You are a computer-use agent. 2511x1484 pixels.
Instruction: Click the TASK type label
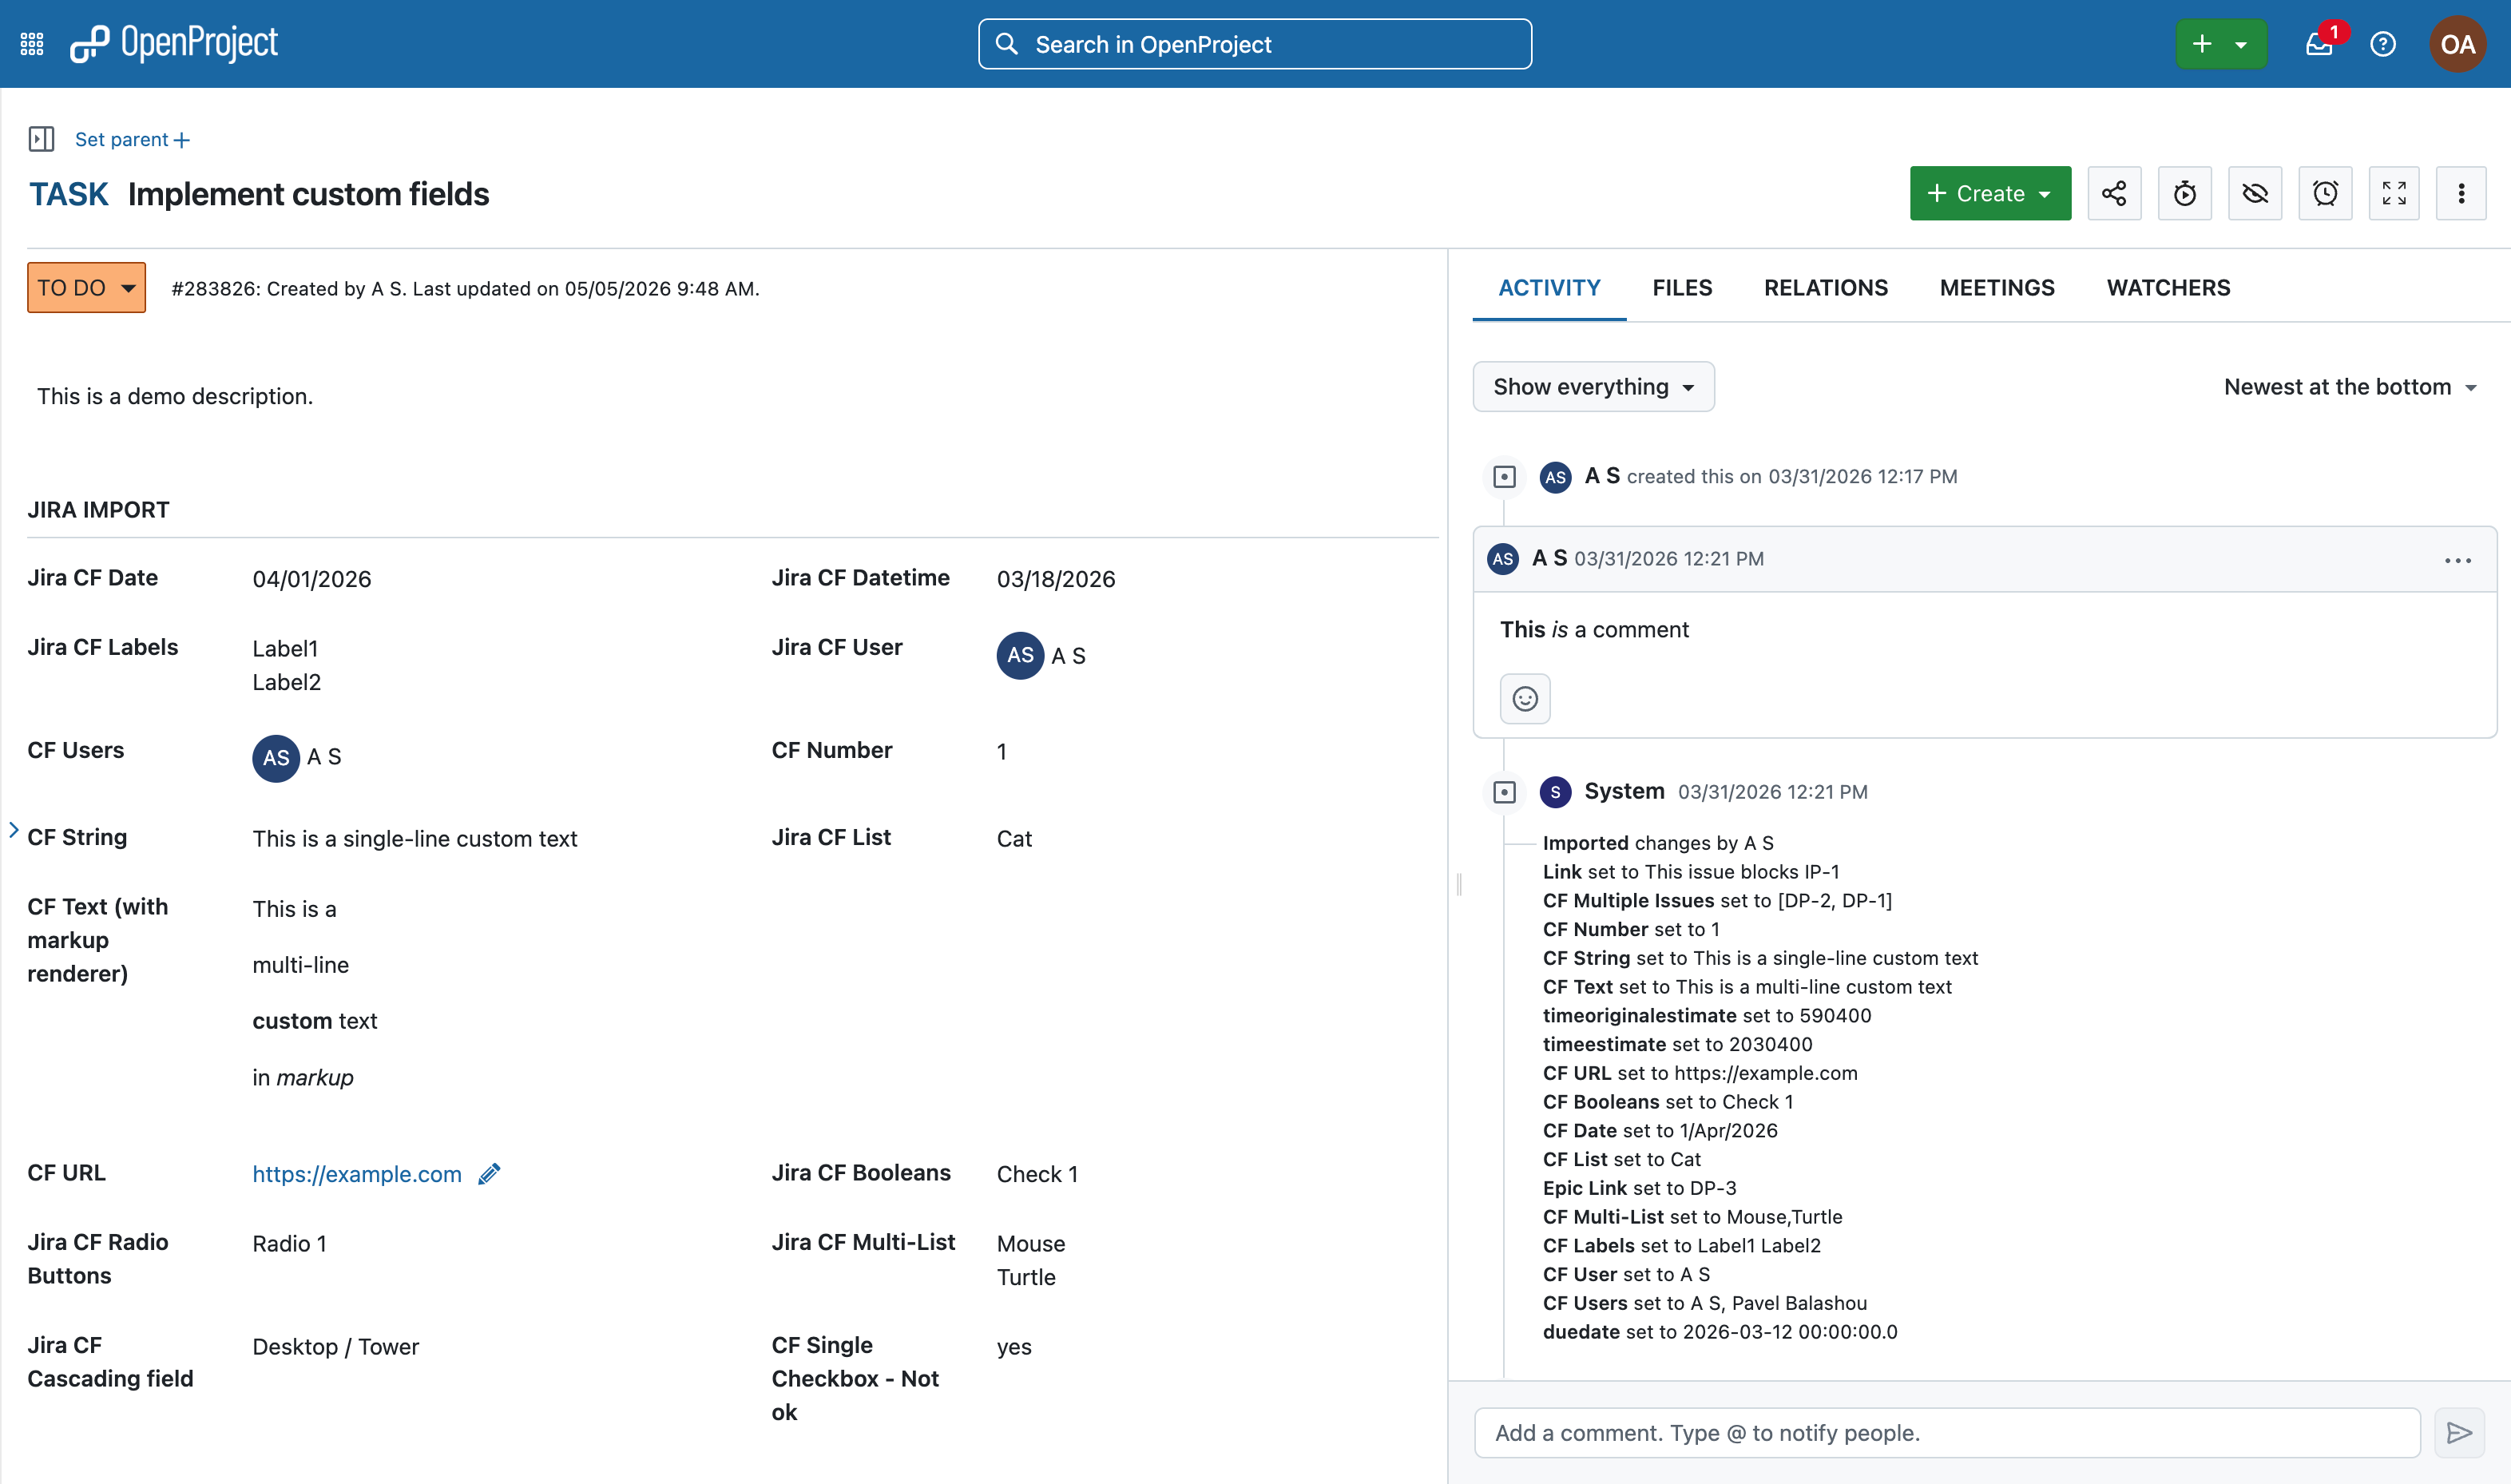click(68, 194)
